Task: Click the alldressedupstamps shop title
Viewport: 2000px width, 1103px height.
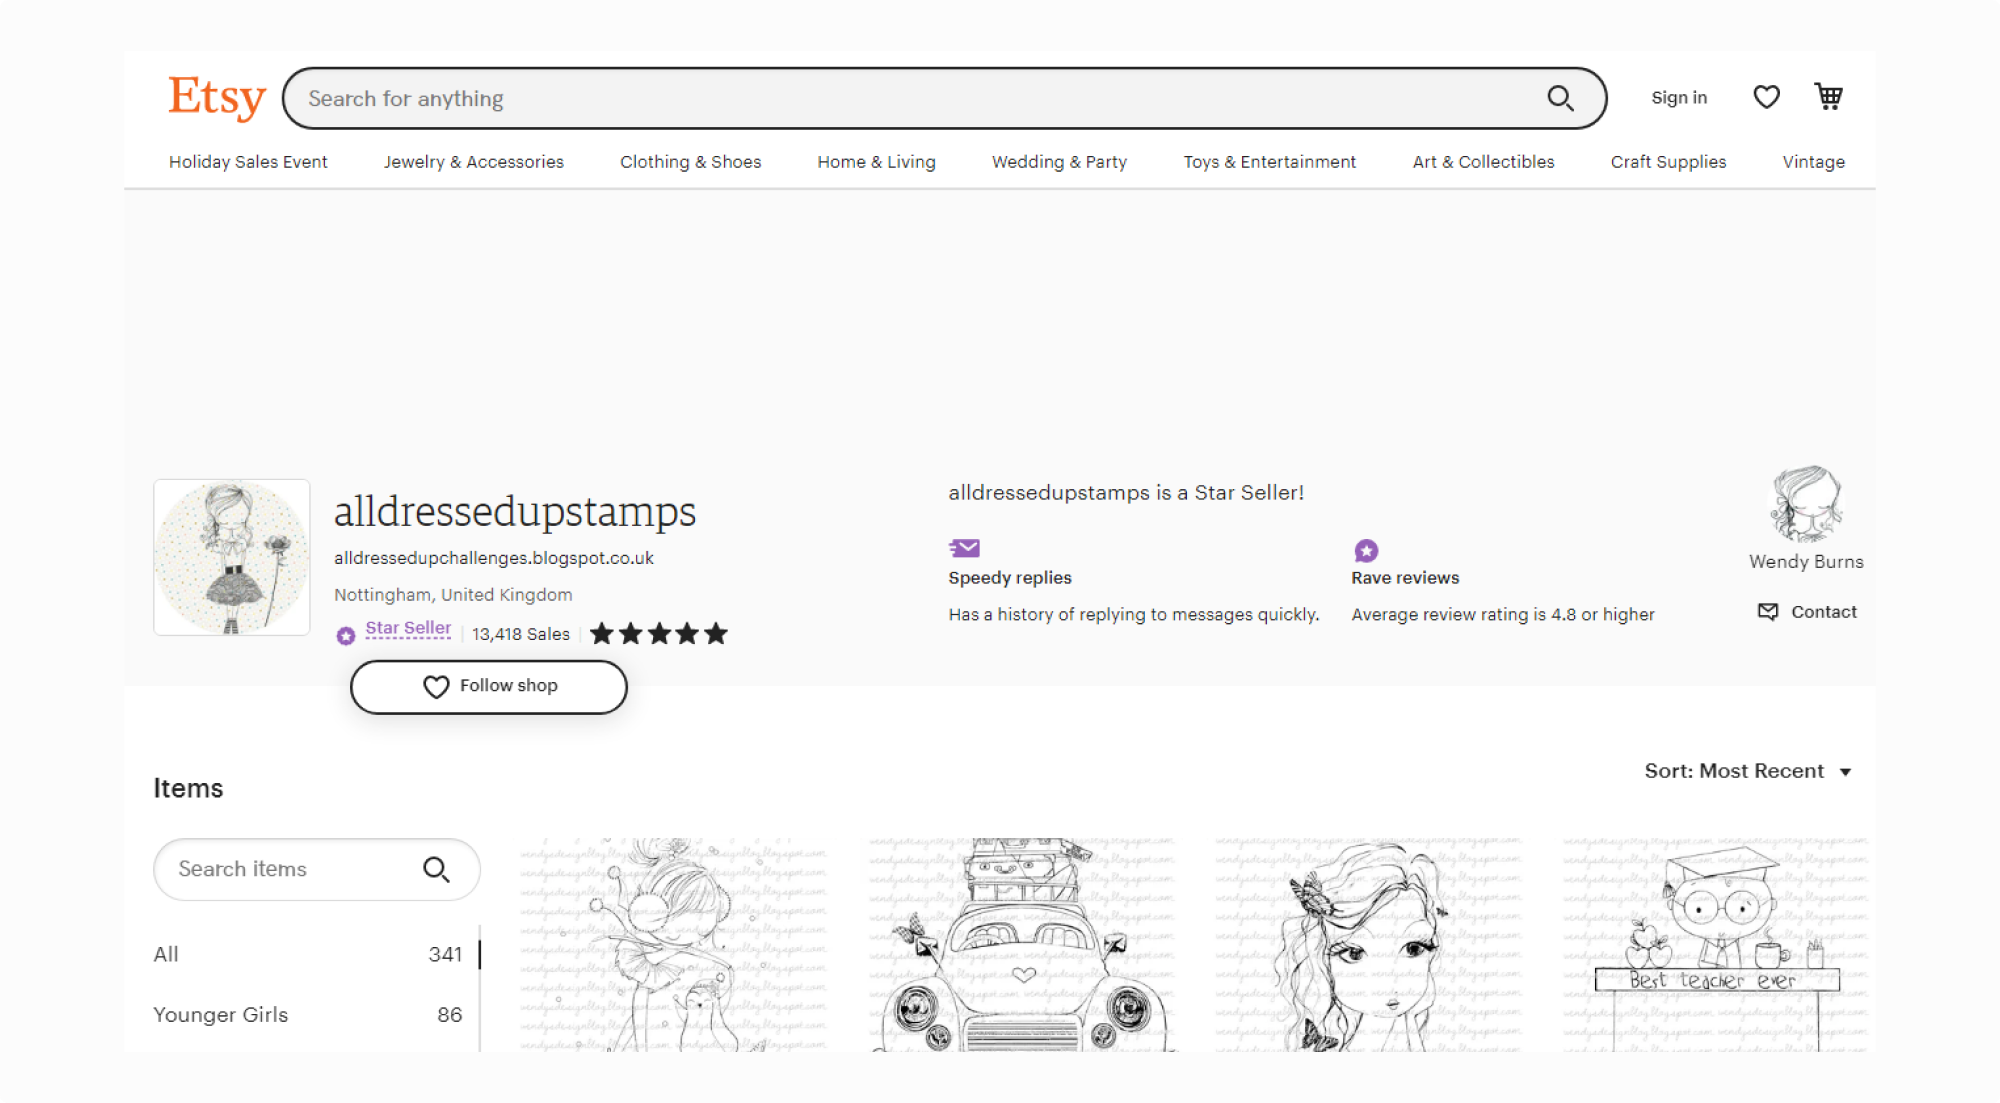Action: coord(515,511)
